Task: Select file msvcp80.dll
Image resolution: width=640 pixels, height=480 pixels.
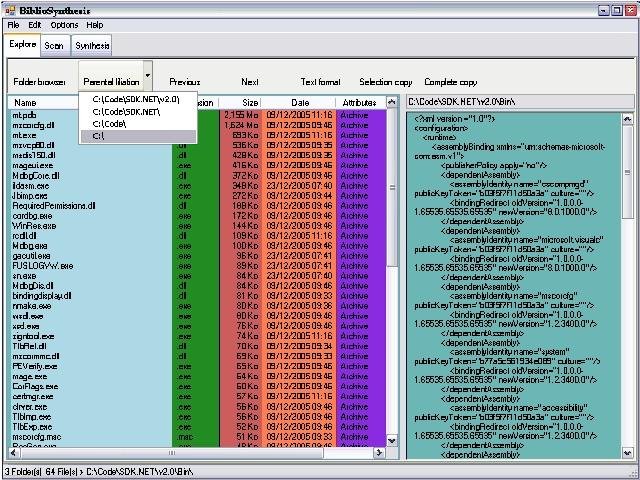Action: tap(33, 145)
